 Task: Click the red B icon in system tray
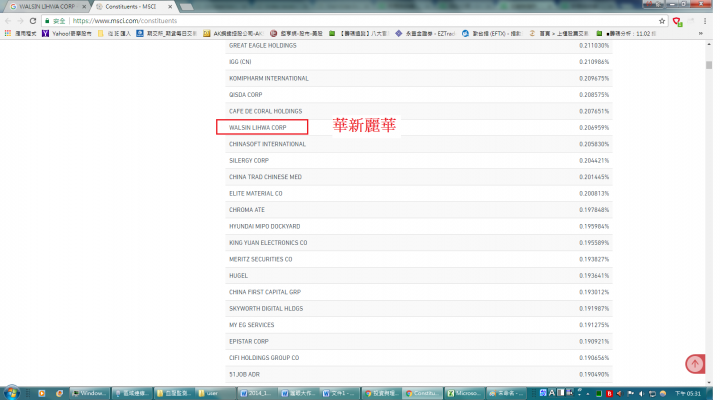coord(609,394)
